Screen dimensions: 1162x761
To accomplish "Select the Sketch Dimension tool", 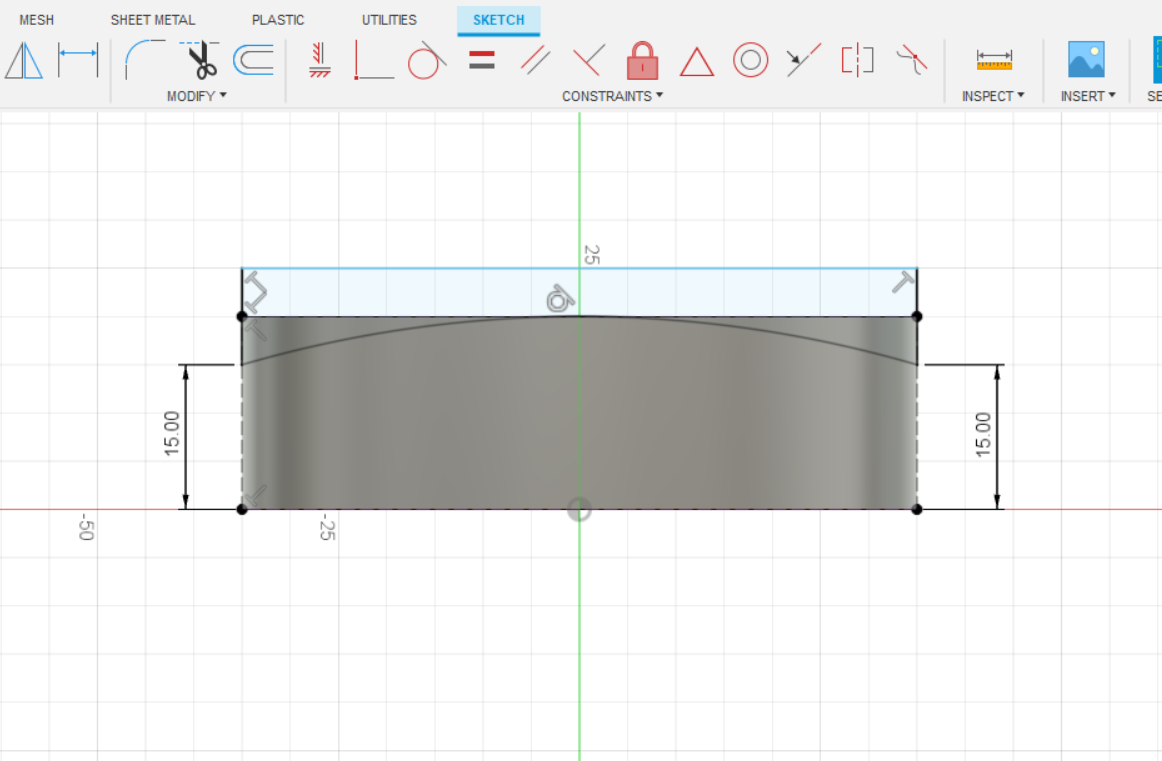I will click(x=78, y=60).
